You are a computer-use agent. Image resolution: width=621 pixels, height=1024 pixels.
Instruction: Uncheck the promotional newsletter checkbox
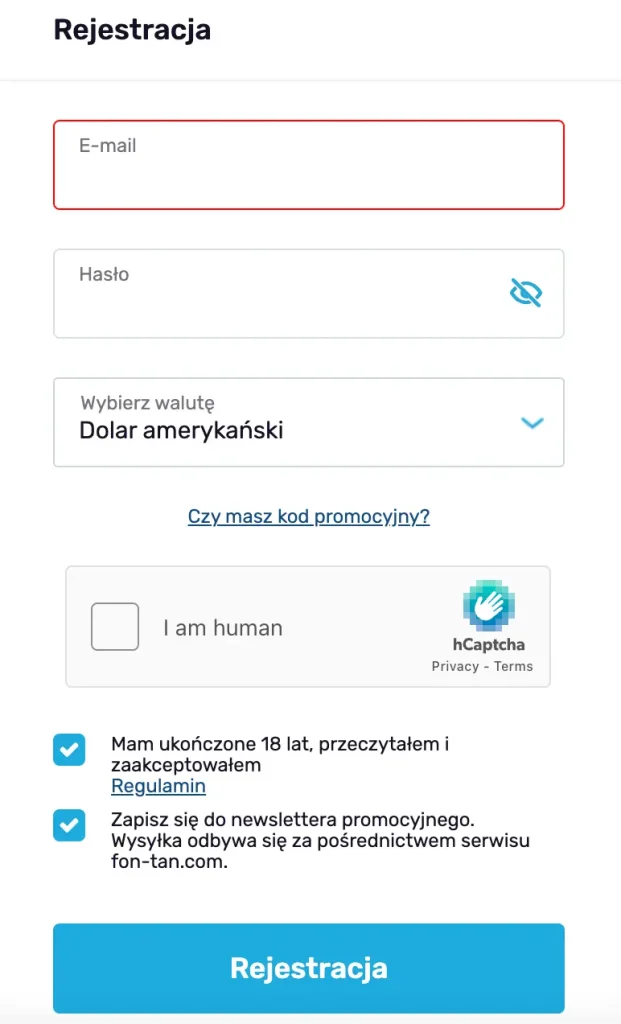69,825
